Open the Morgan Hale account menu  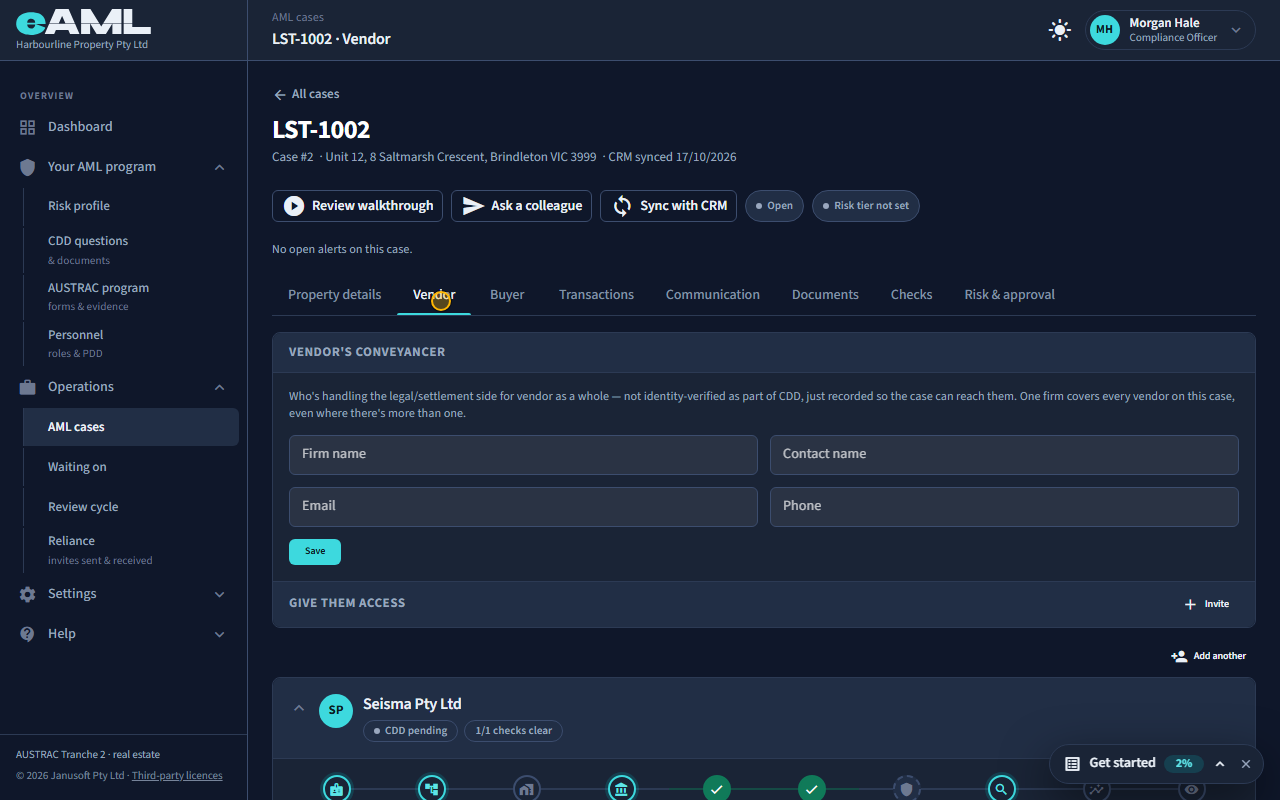point(1171,30)
